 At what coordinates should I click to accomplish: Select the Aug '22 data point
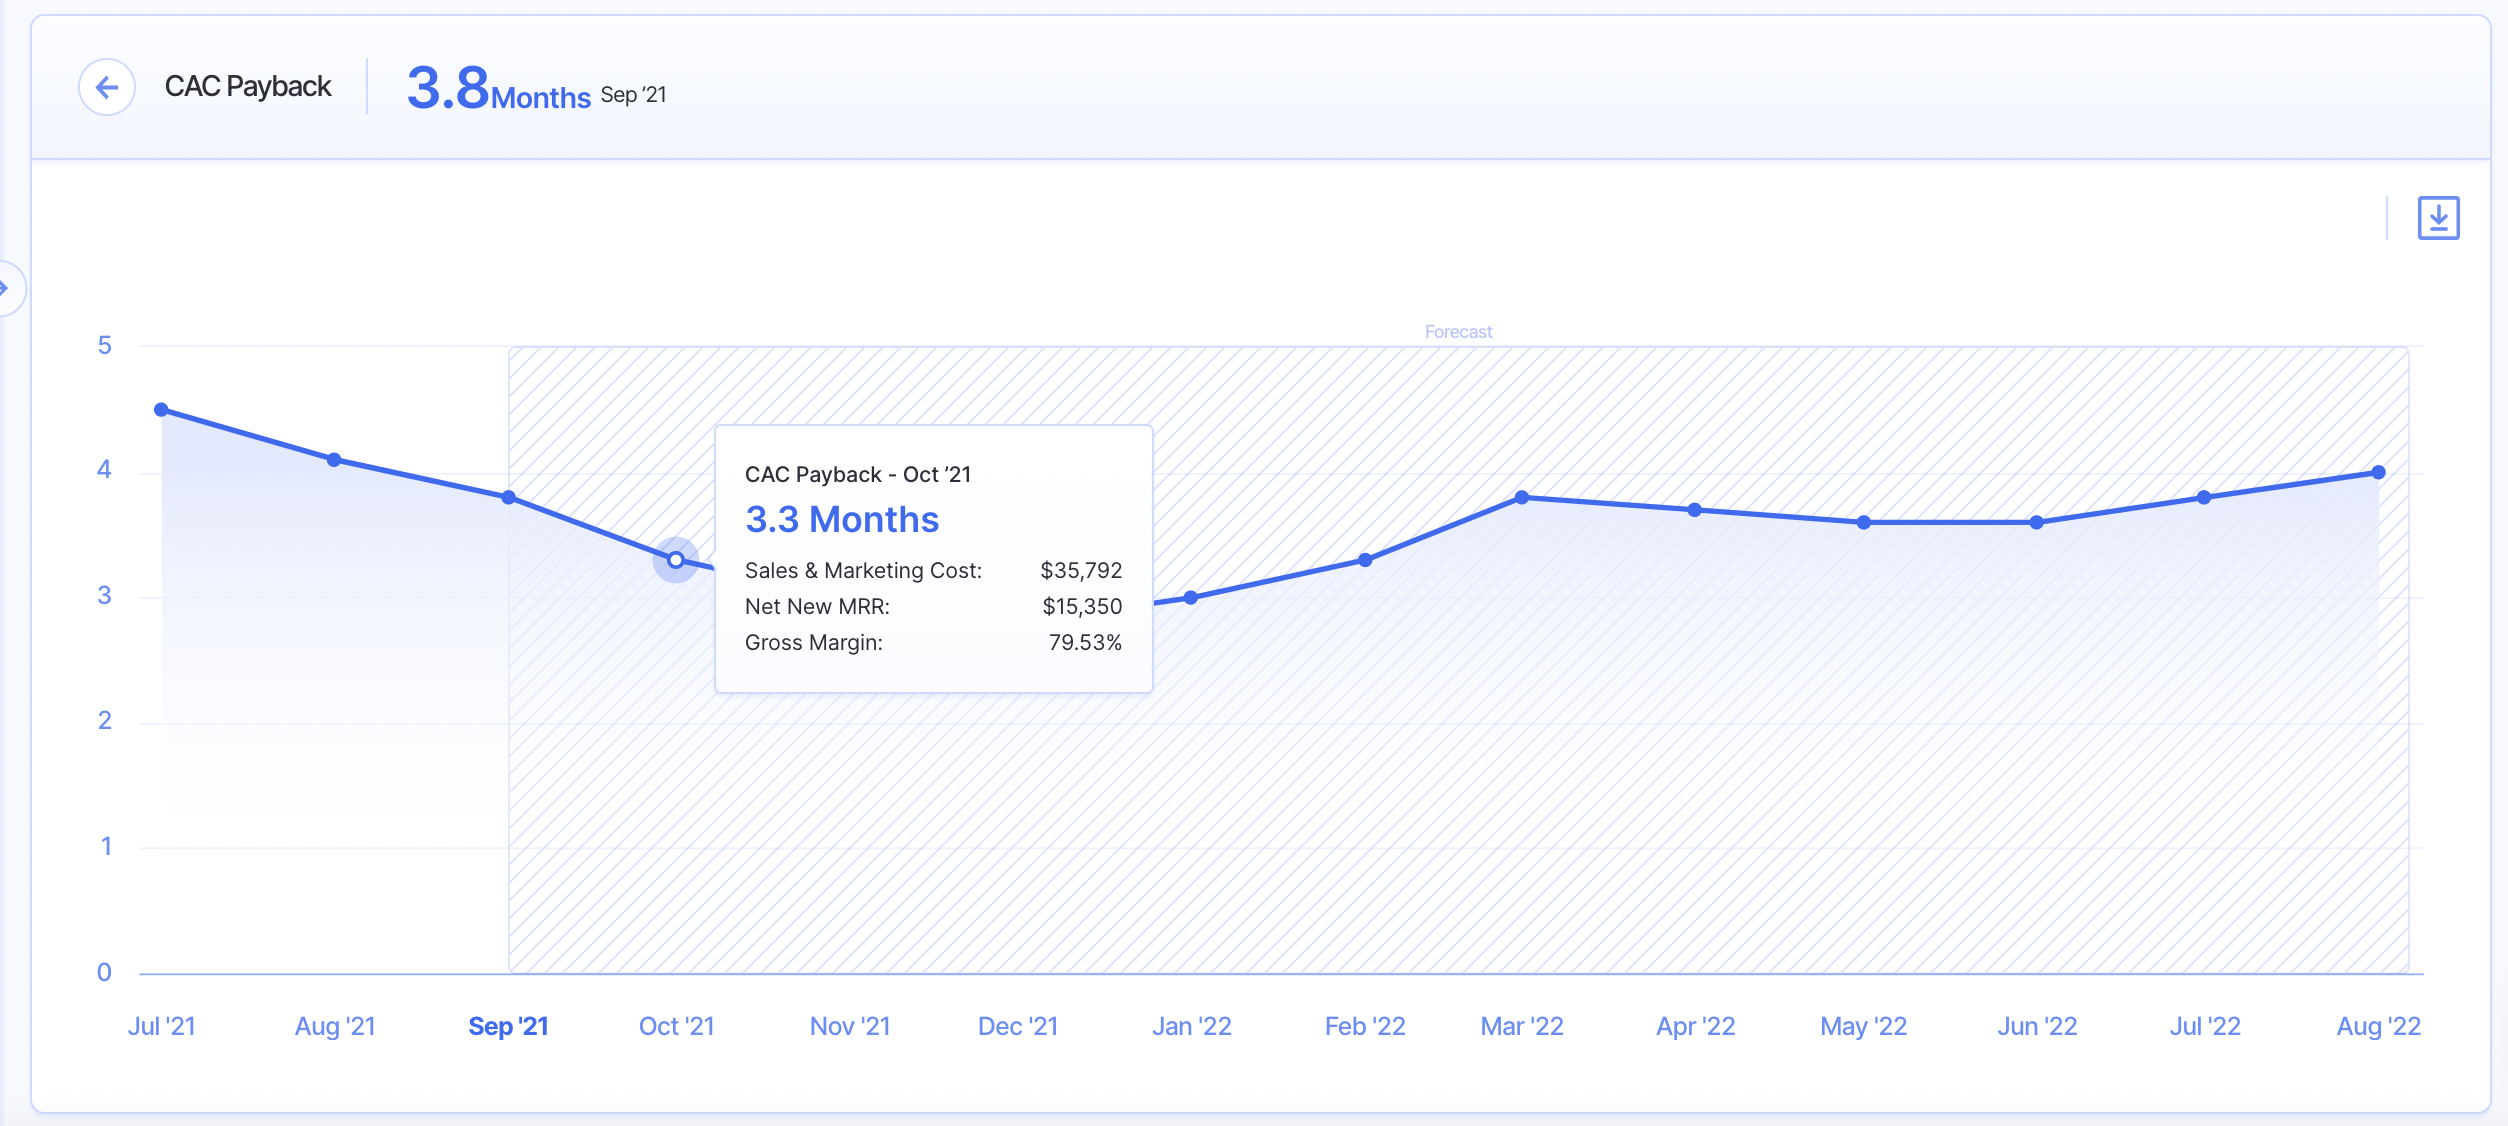[2379, 473]
